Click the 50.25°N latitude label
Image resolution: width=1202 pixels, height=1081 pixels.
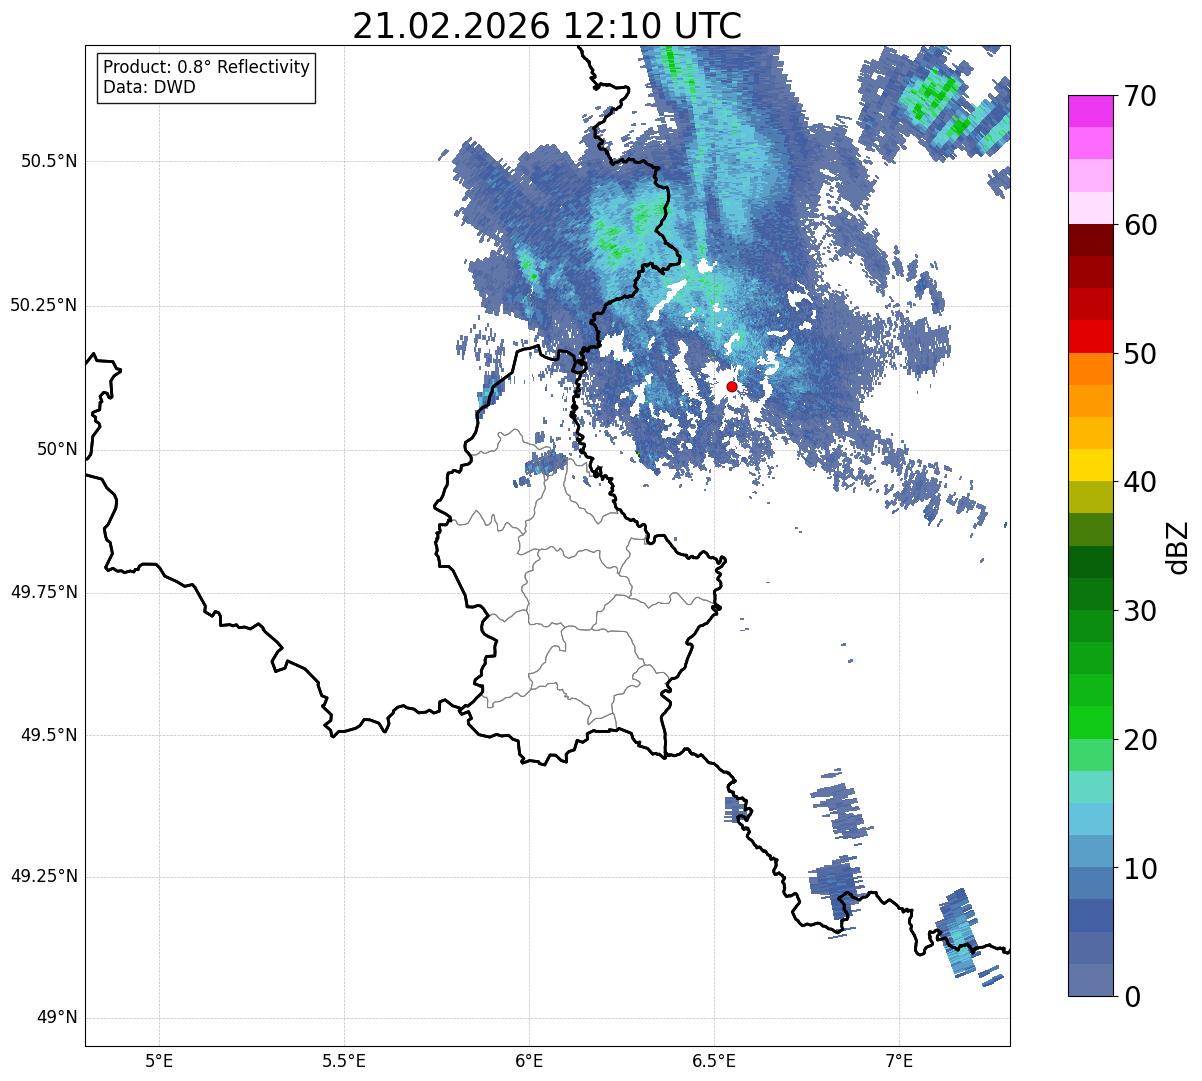[x=44, y=305]
